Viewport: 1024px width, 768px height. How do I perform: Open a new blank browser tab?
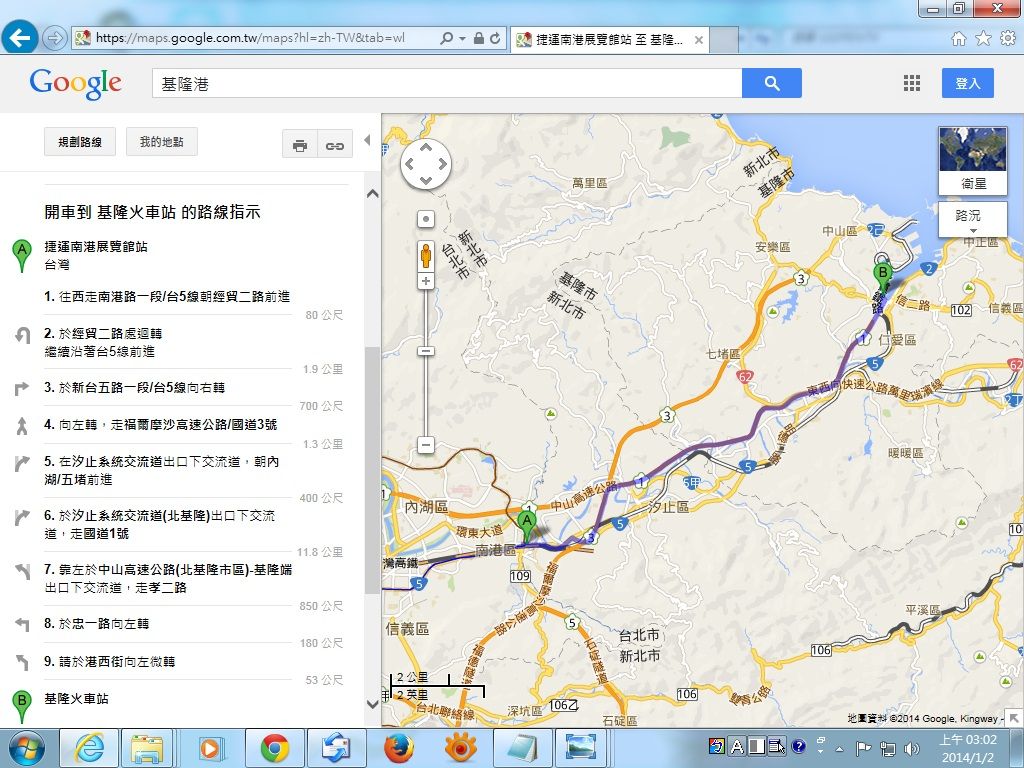[724, 40]
